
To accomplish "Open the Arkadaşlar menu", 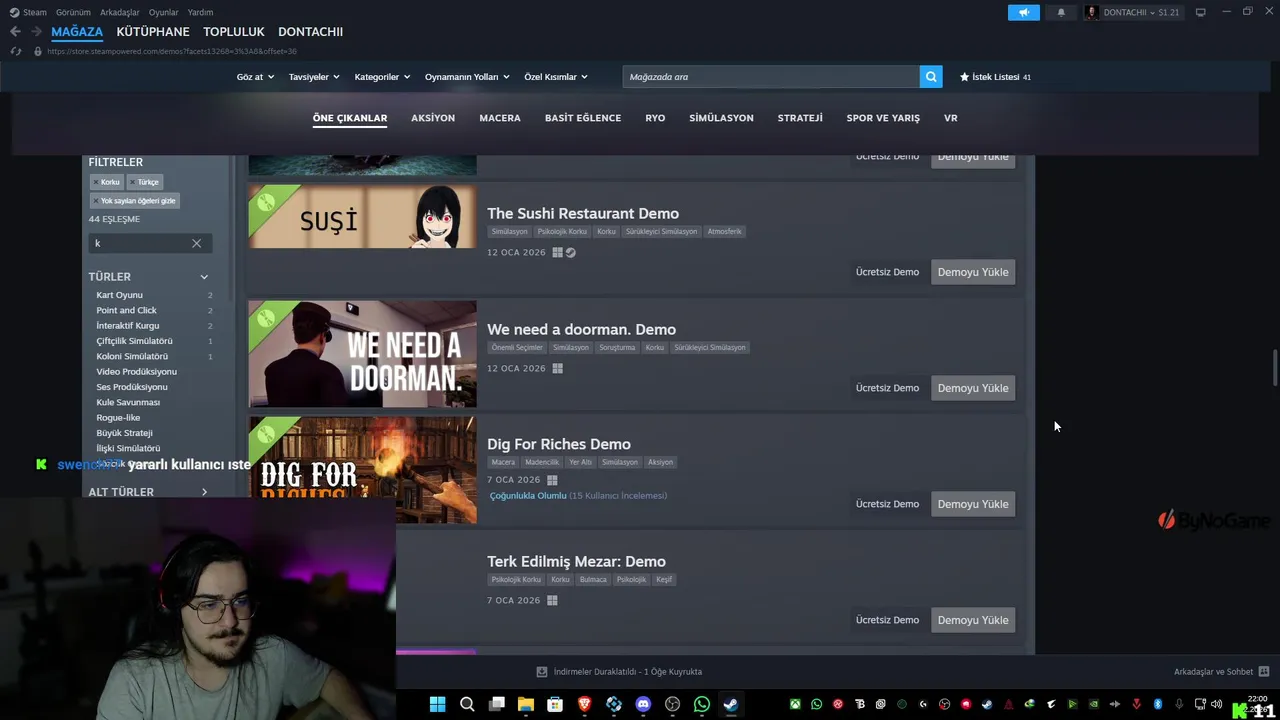I will click(x=120, y=12).
